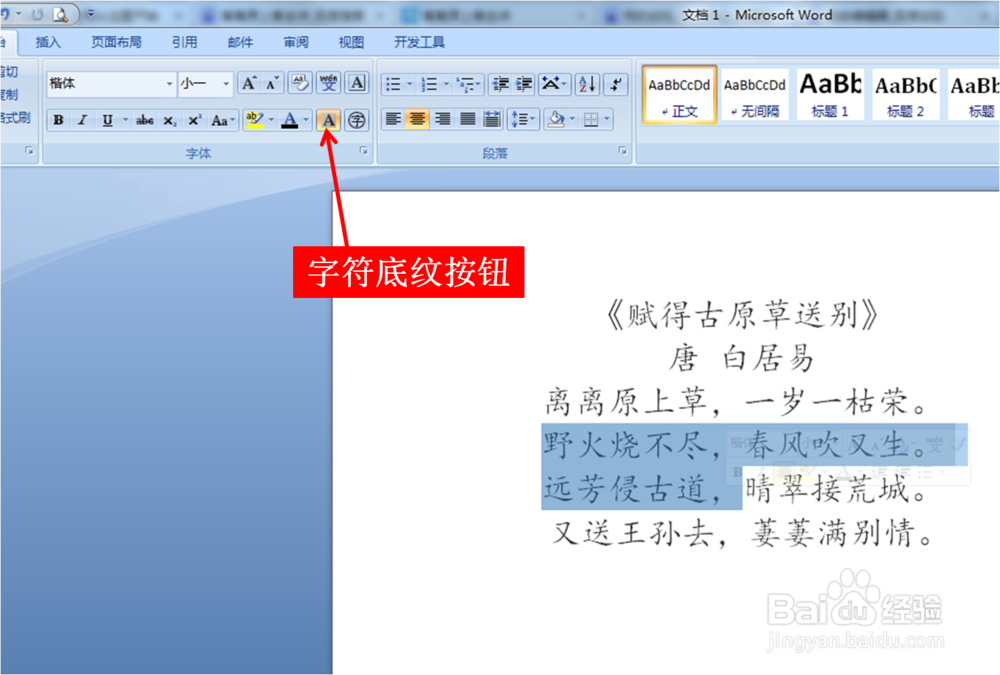Toggle center alignment off
Viewport: 1000px width, 675px height.
(x=417, y=119)
